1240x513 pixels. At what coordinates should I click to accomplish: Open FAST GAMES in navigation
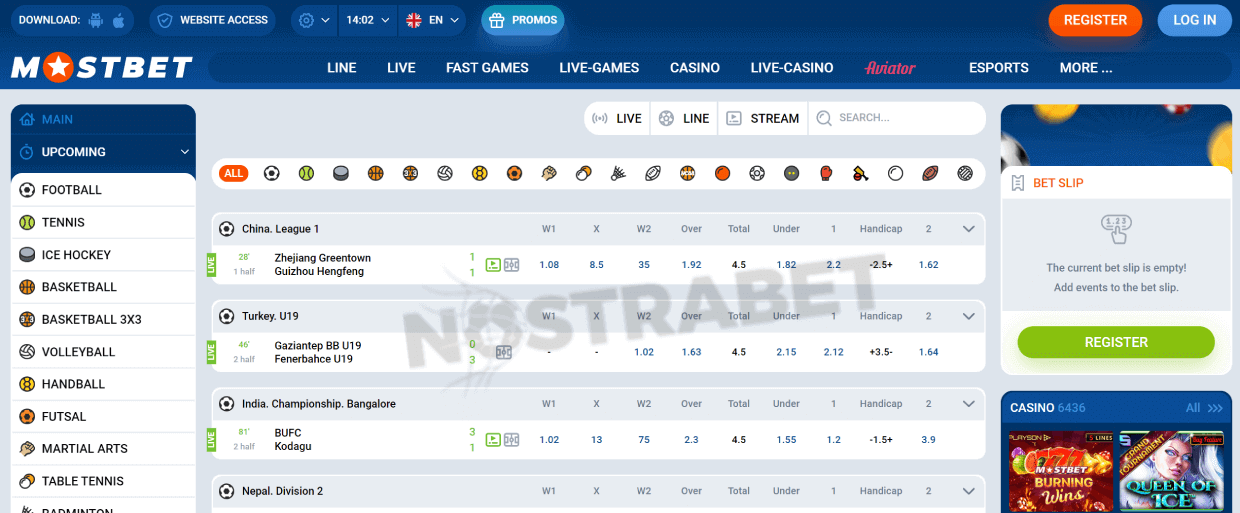[x=487, y=68]
